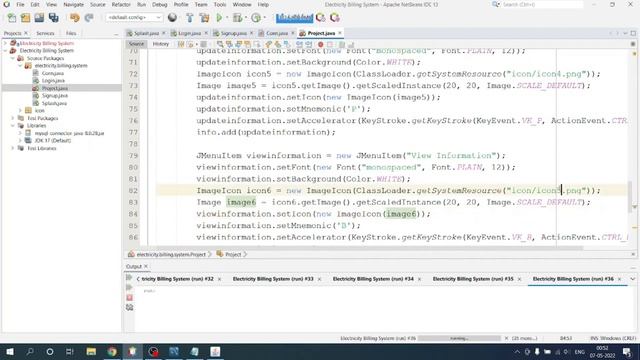The height and width of the screenshot is (360, 640).
Task: Close the Project.java editor tab
Action: 340,33
